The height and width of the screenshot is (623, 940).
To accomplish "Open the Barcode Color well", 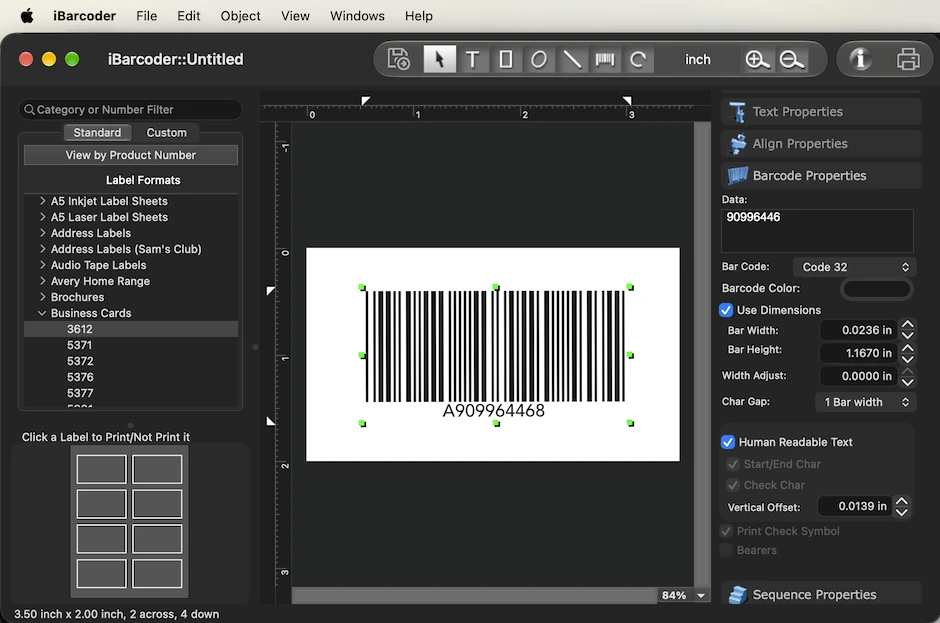I will tap(876, 288).
